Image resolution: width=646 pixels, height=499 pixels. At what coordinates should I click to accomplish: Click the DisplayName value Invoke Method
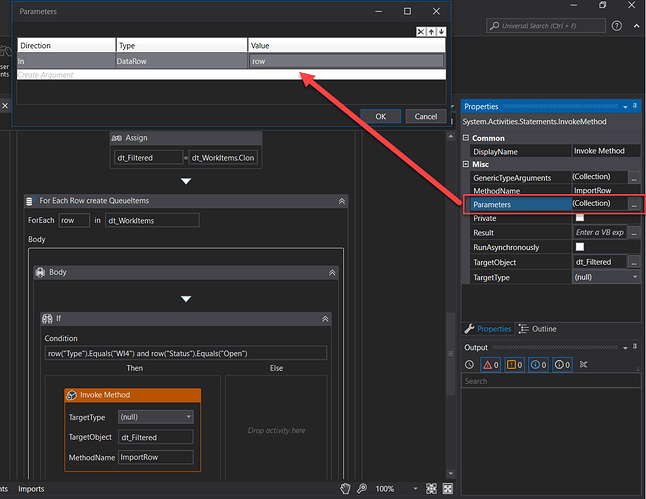click(x=606, y=151)
